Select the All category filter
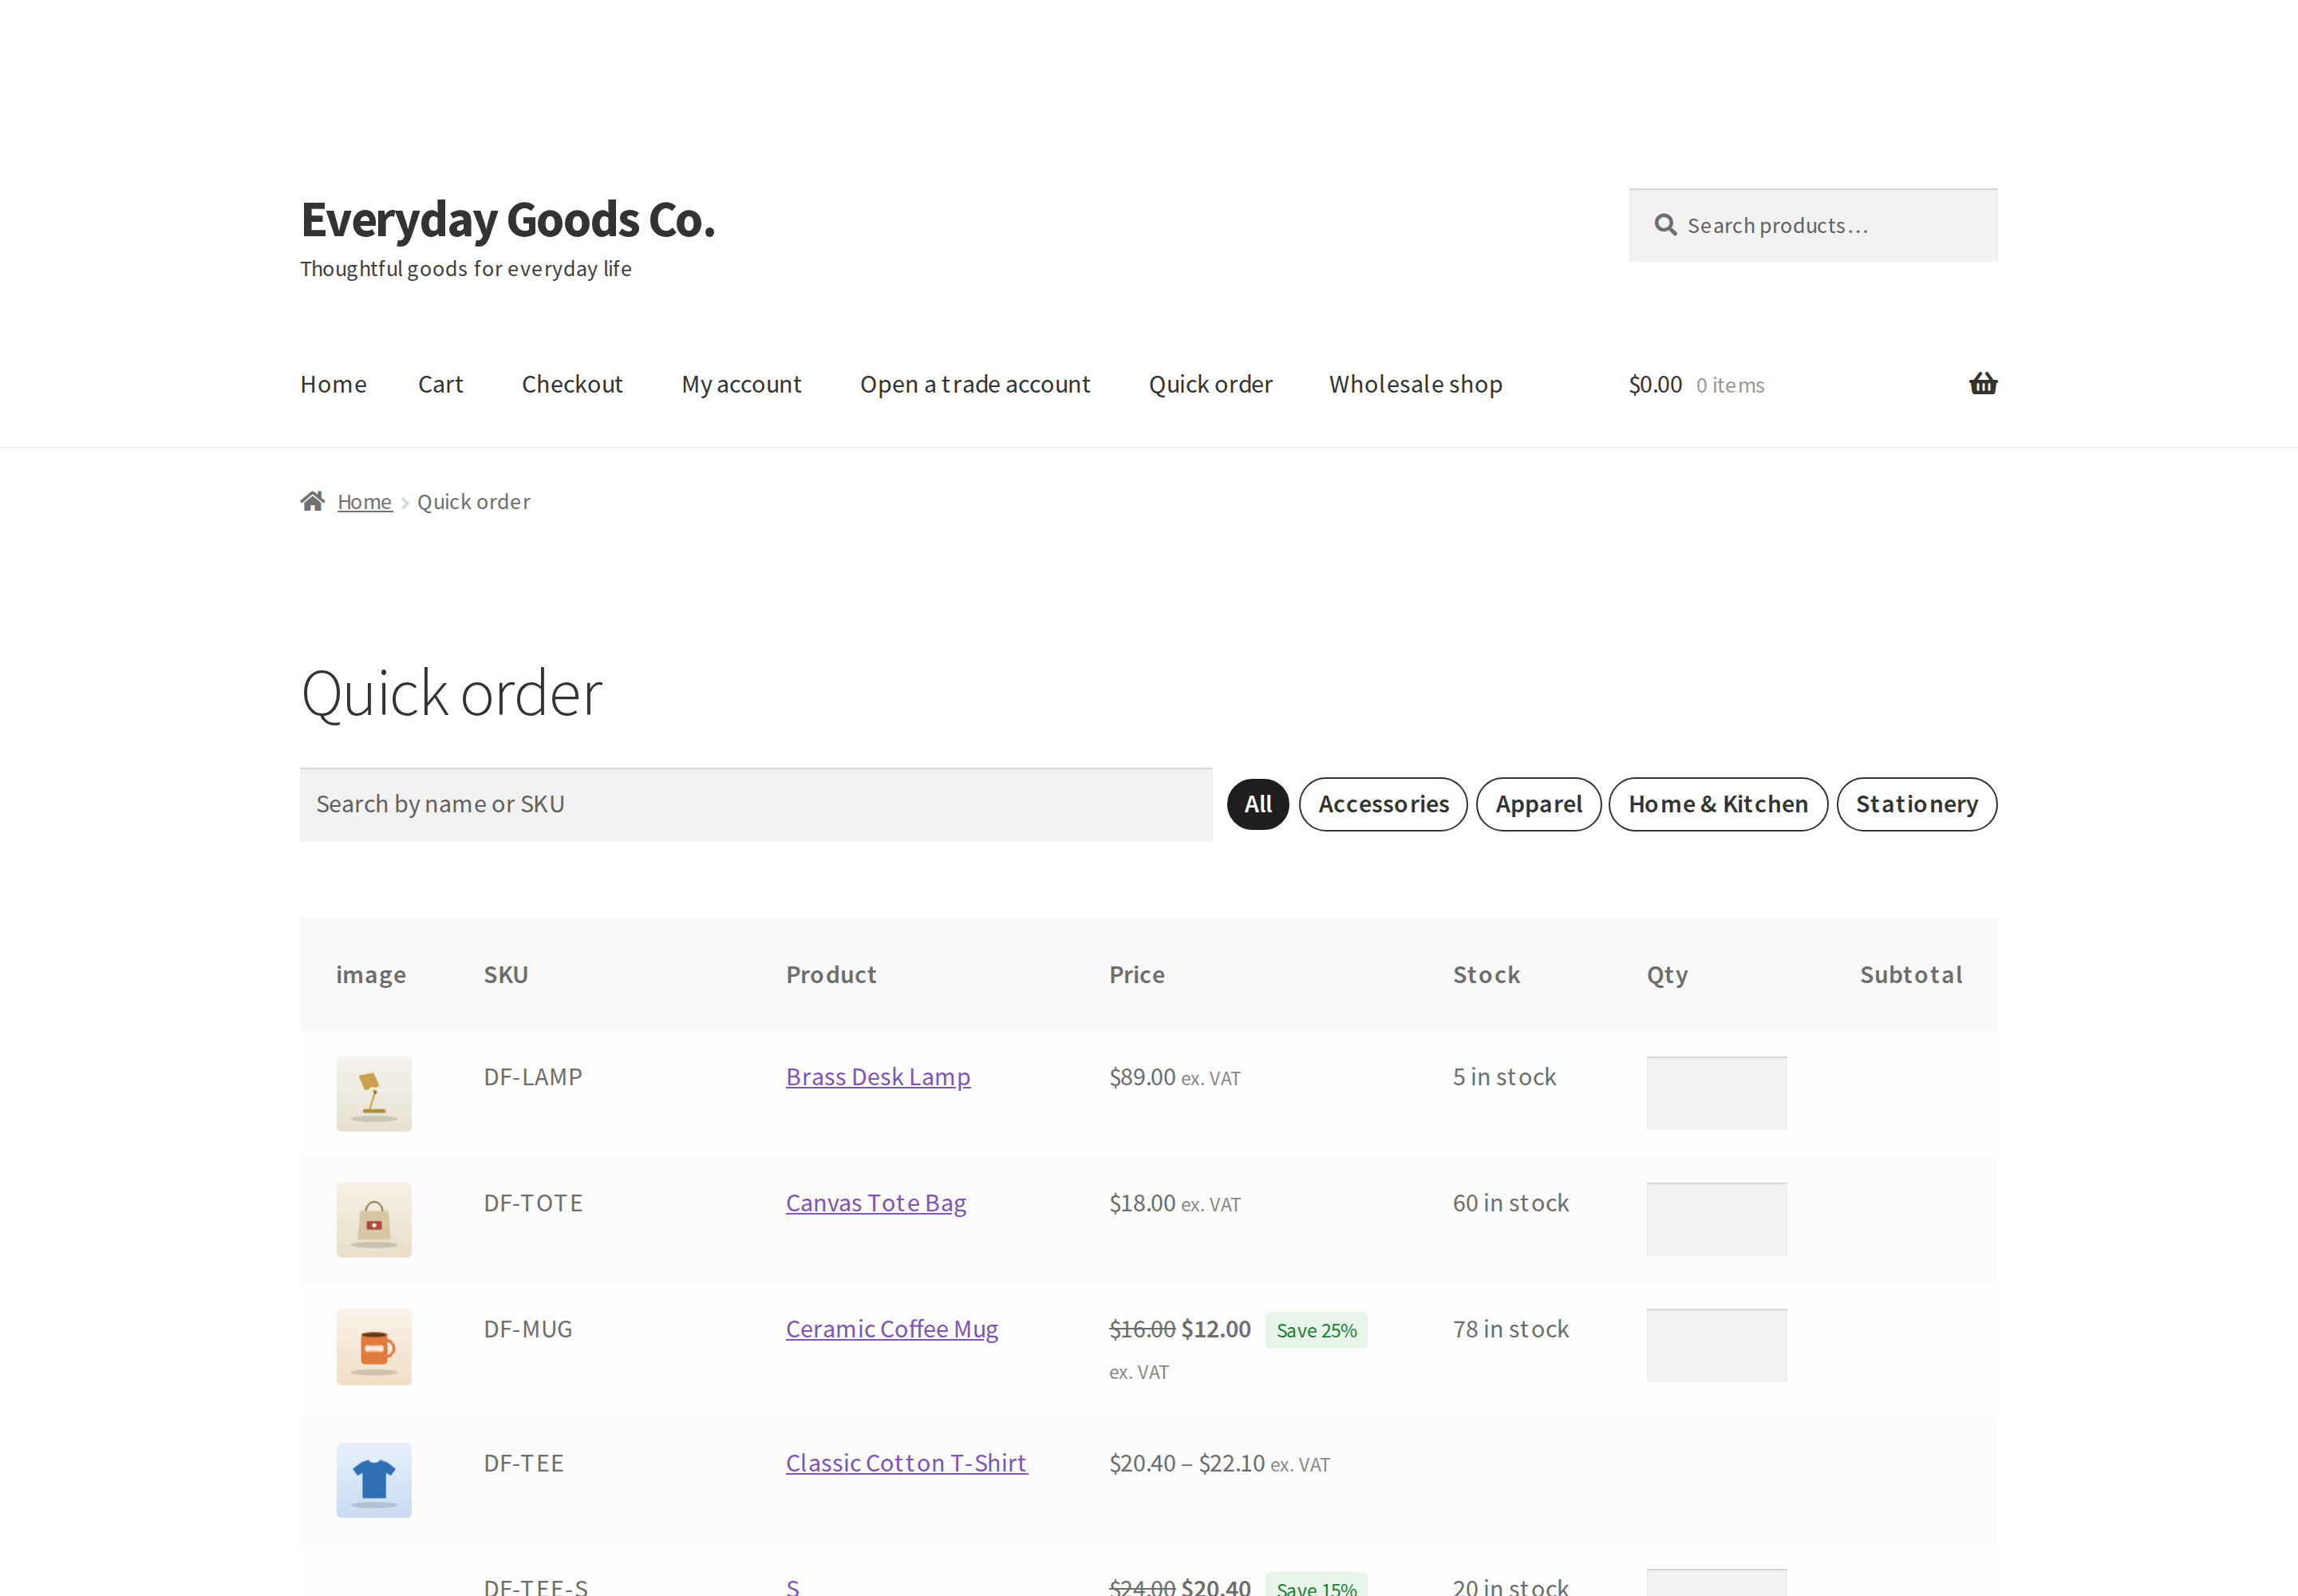 click(1258, 804)
